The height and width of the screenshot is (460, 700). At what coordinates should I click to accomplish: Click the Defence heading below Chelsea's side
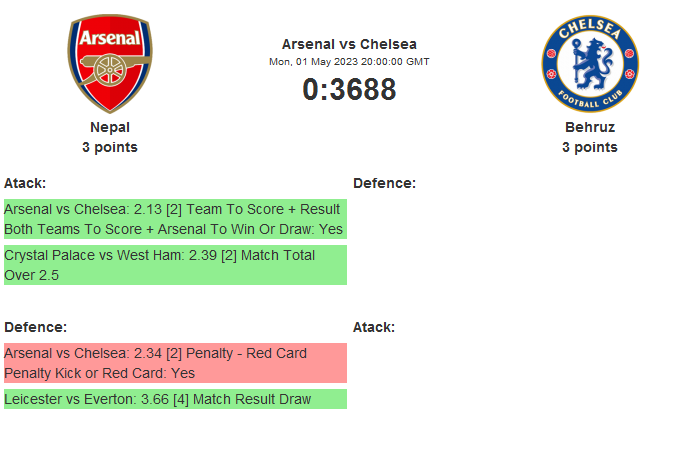pos(384,183)
